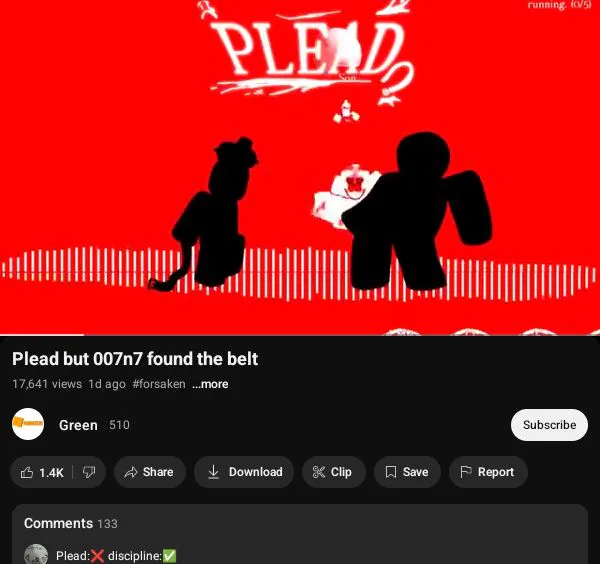Click the Download arrow icon
This screenshot has width=600, height=564.
tap(214, 472)
